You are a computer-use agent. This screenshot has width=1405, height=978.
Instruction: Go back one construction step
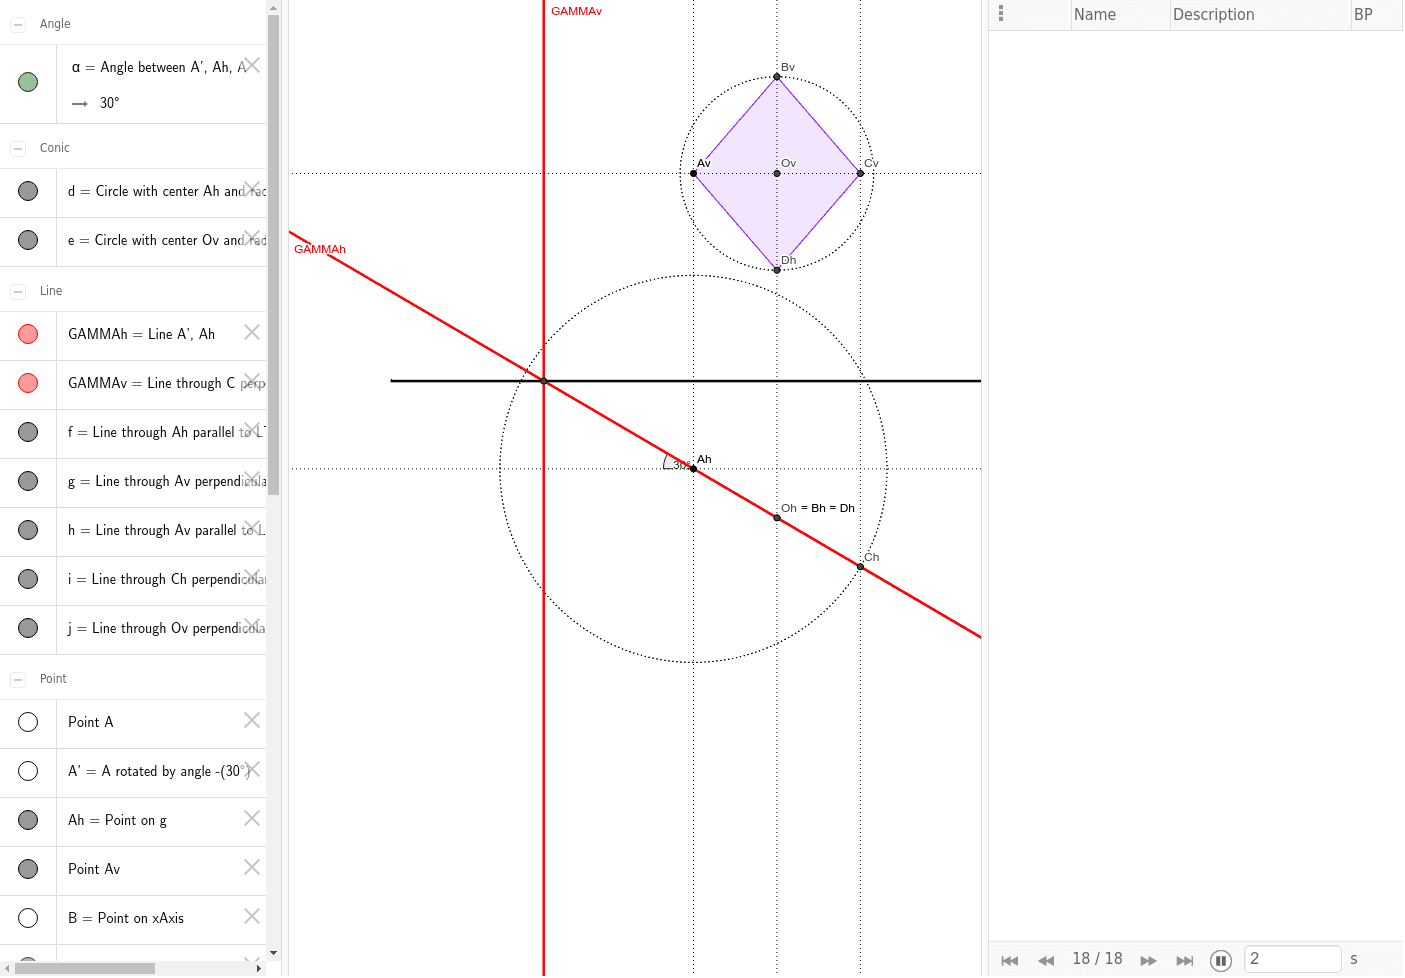point(1046,960)
